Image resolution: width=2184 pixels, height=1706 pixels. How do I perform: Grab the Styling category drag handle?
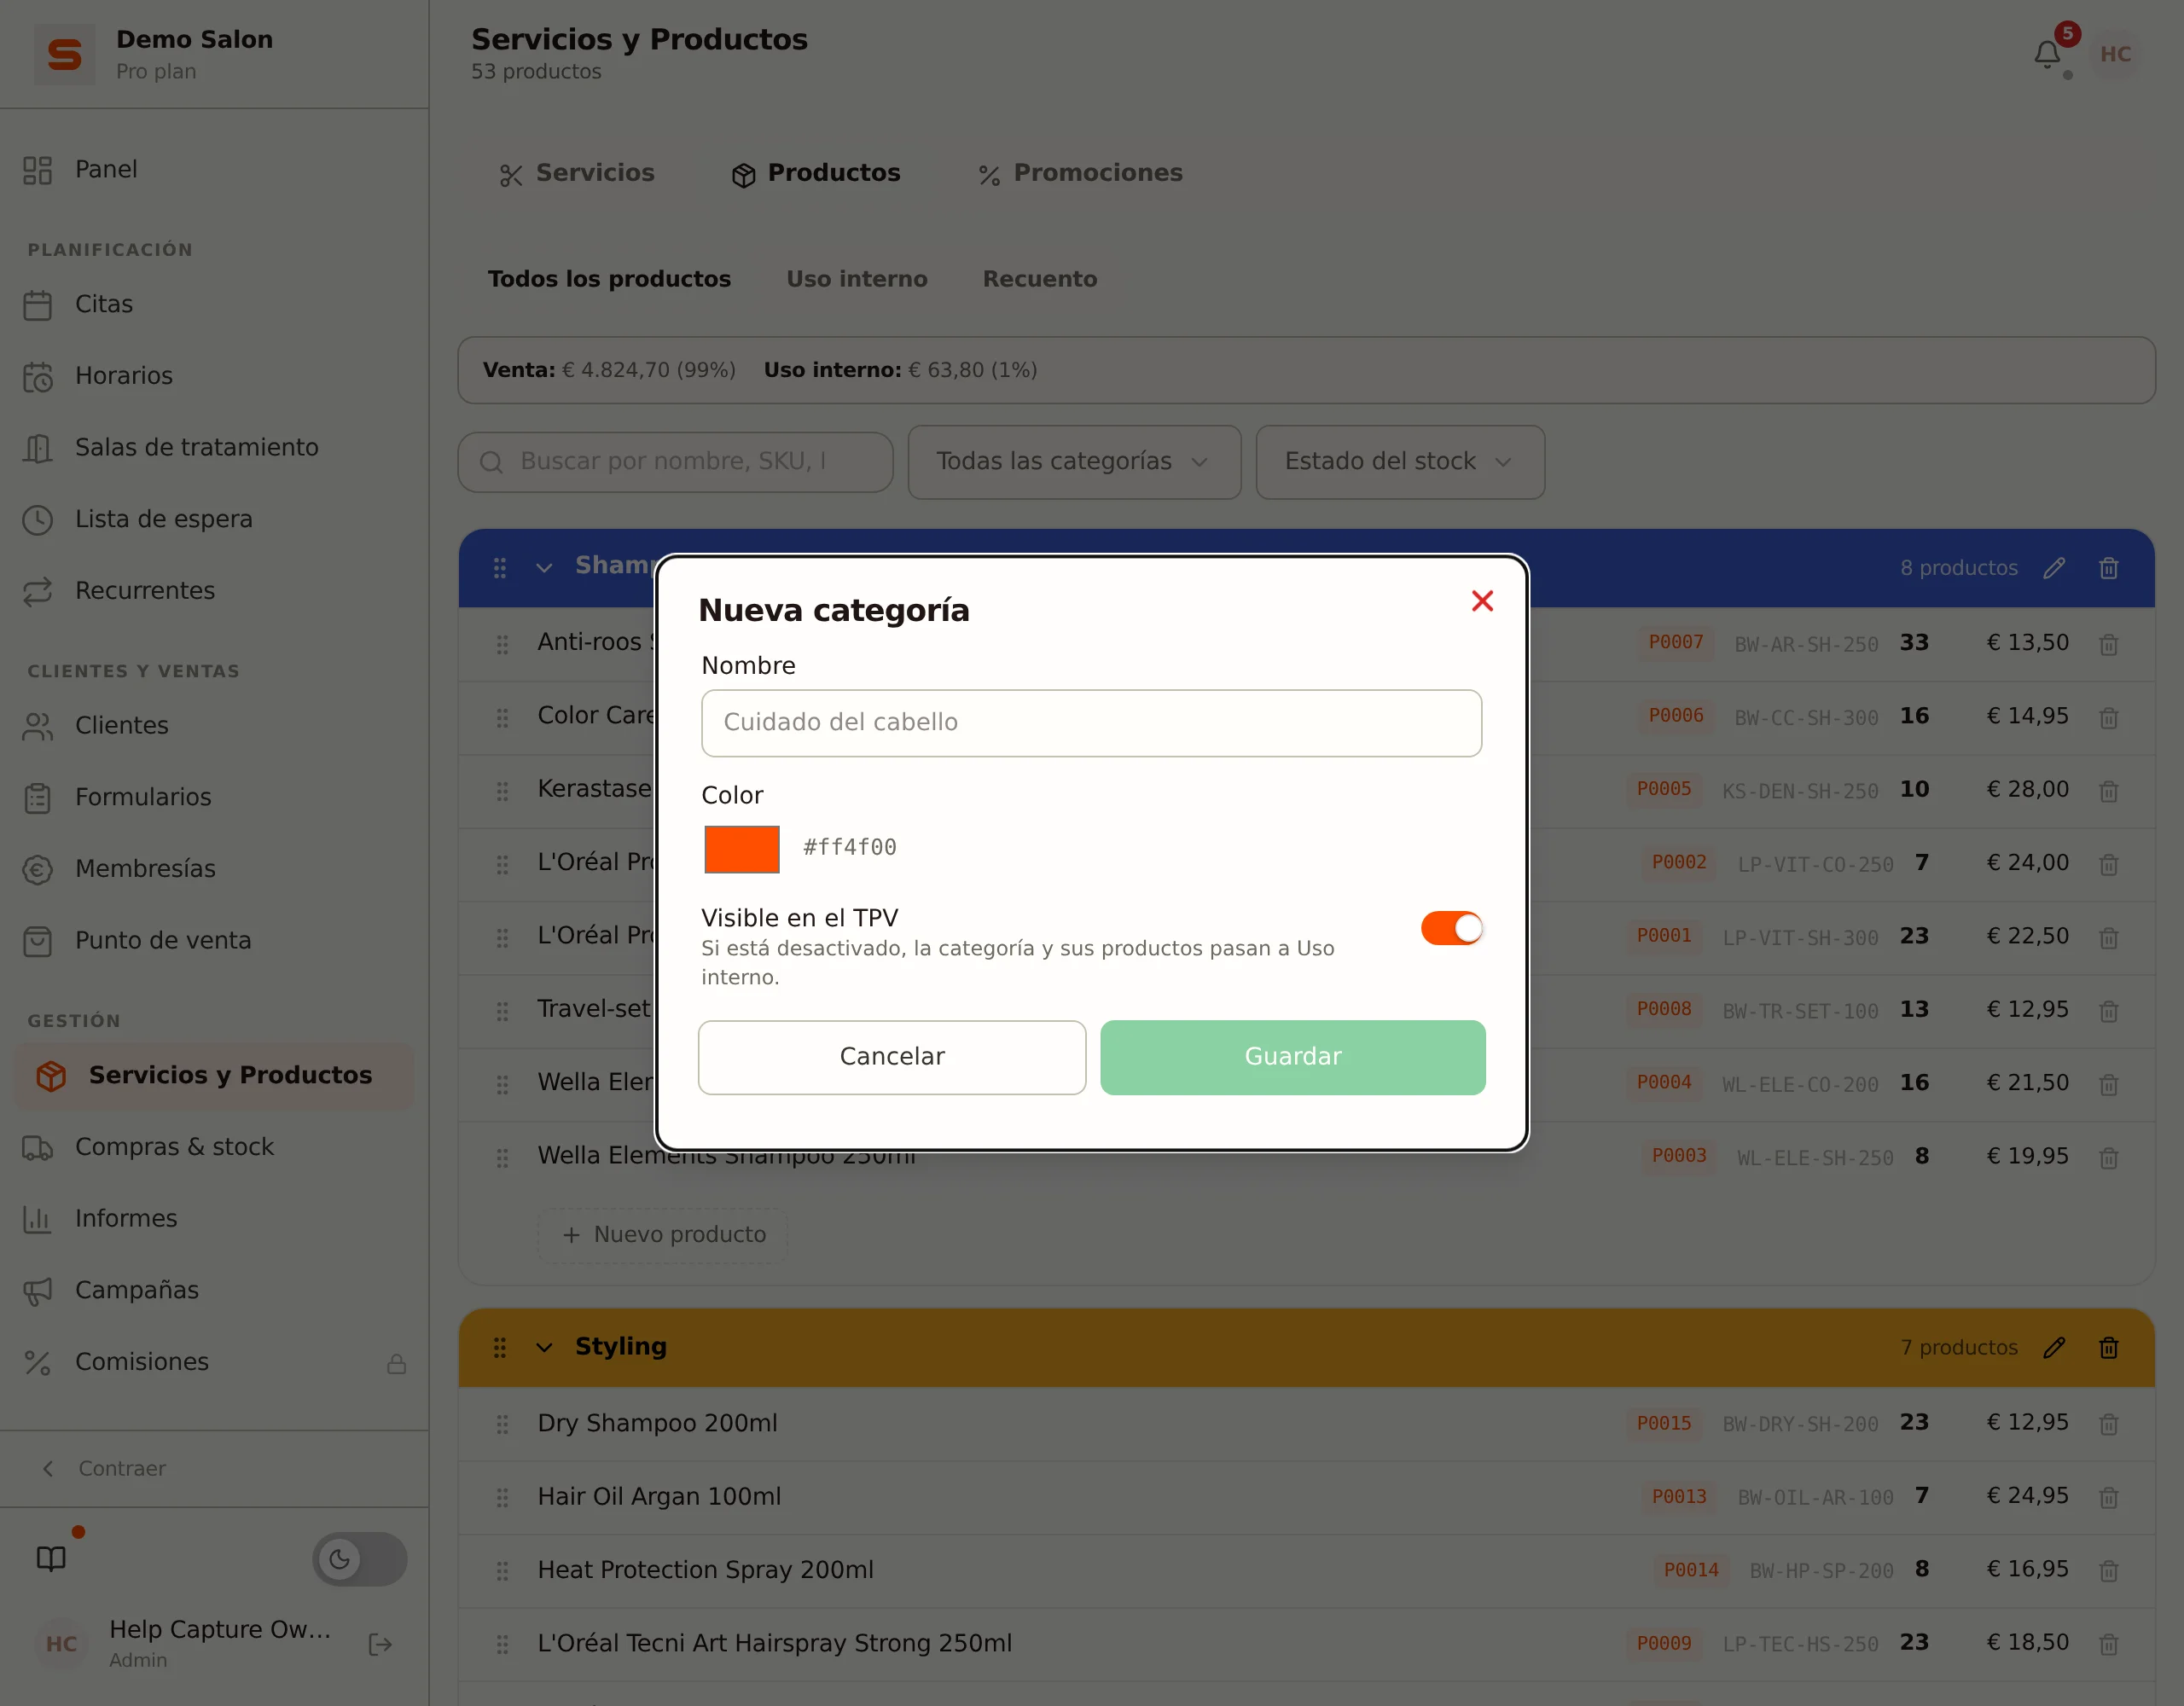(x=499, y=1347)
